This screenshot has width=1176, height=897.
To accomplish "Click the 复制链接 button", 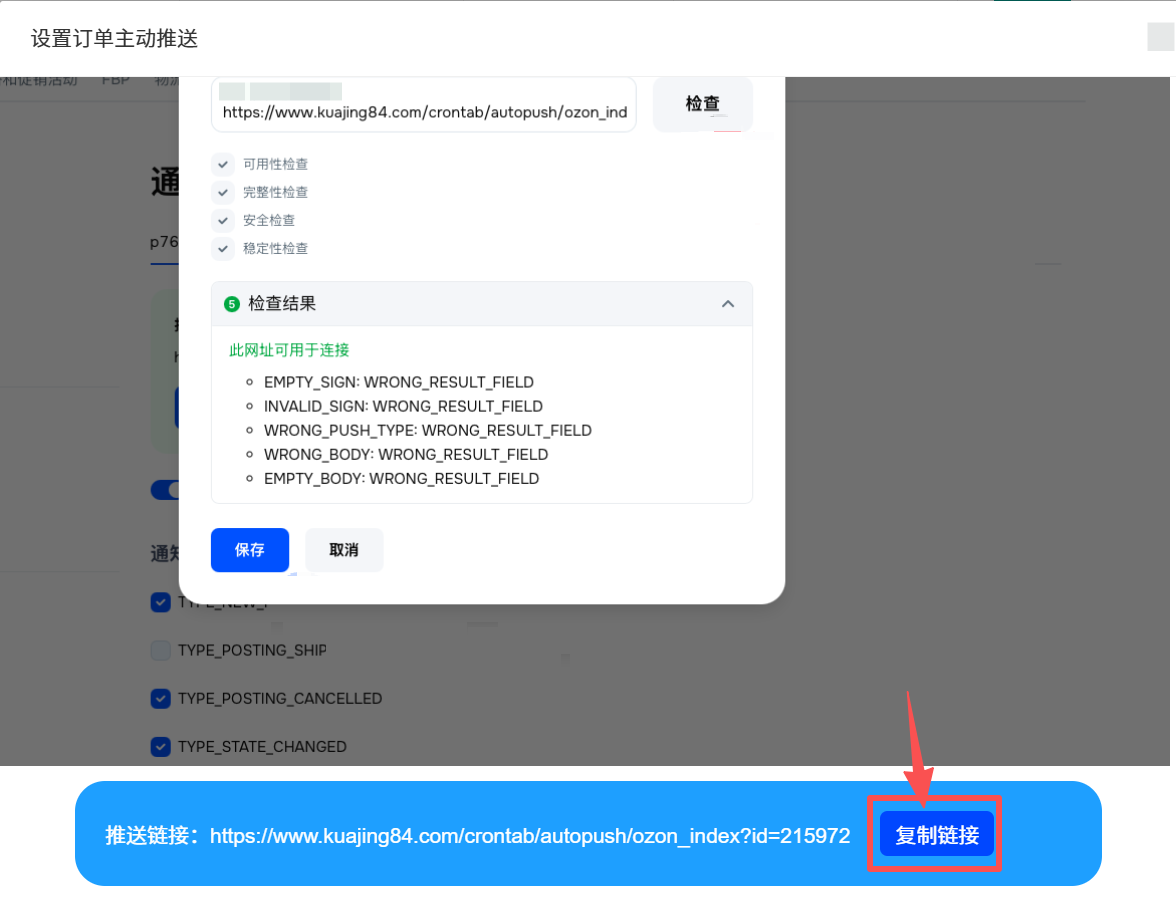I will 936,834.
